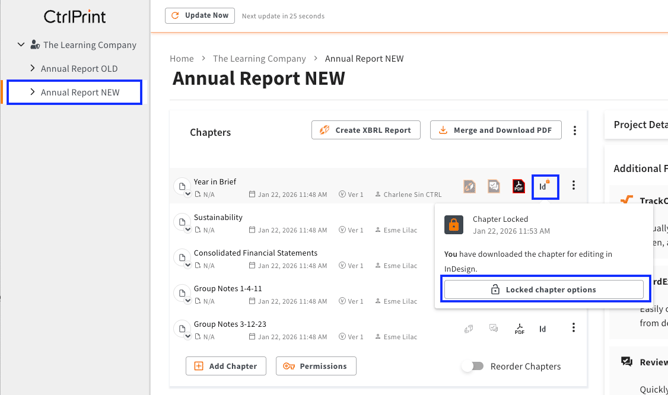Click the document icon beside Sustainability
Image resolution: width=668 pixels, height=395 pixels.
(182, 222)
